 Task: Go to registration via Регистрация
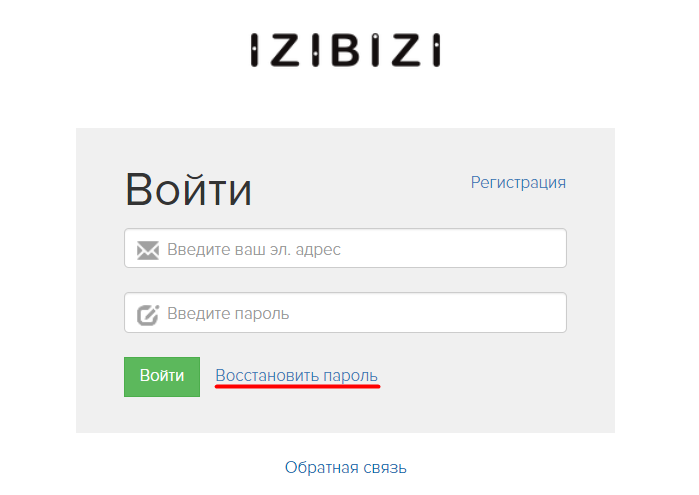(x=518, y=182)
